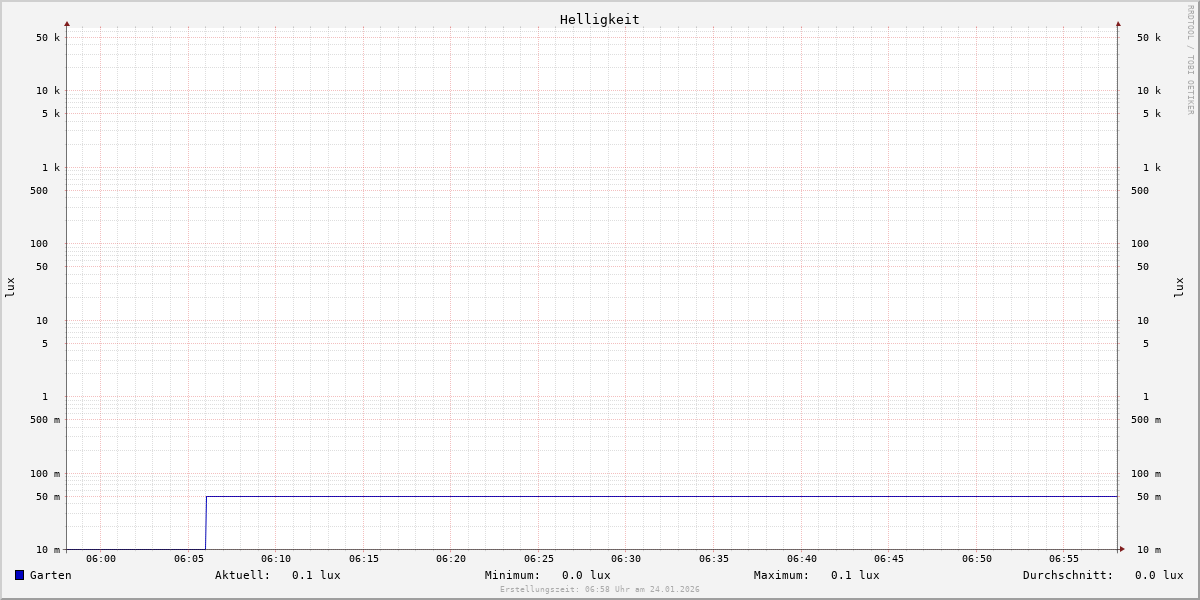Click the red arrow atop the right y-axis
The image size is (1200, 600).
tap(1118, 23)
